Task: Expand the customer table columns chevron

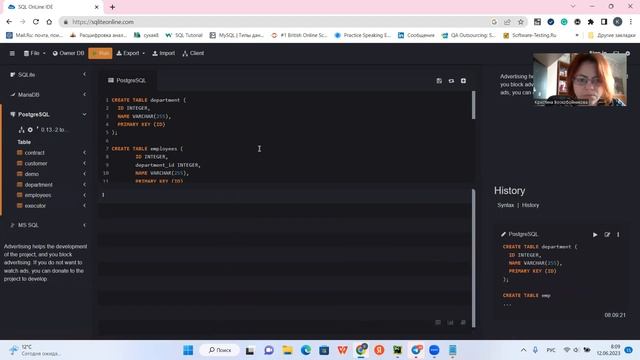Action: tap(84, 163)
